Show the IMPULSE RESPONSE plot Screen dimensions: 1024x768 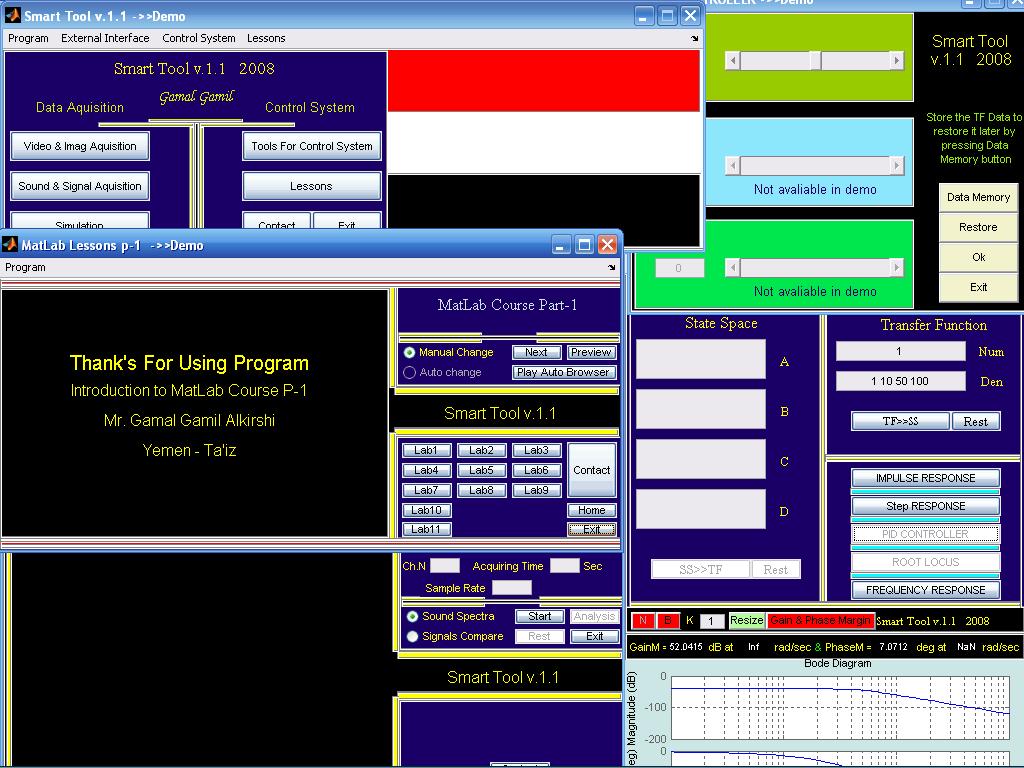(x=925, y=478)
